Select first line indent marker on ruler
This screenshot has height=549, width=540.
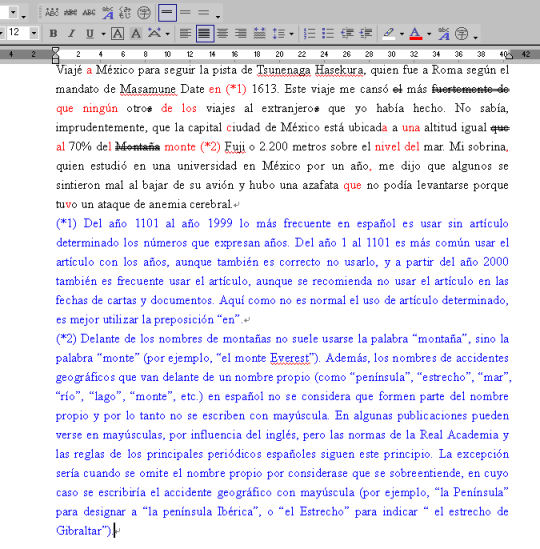click(55, 51)
